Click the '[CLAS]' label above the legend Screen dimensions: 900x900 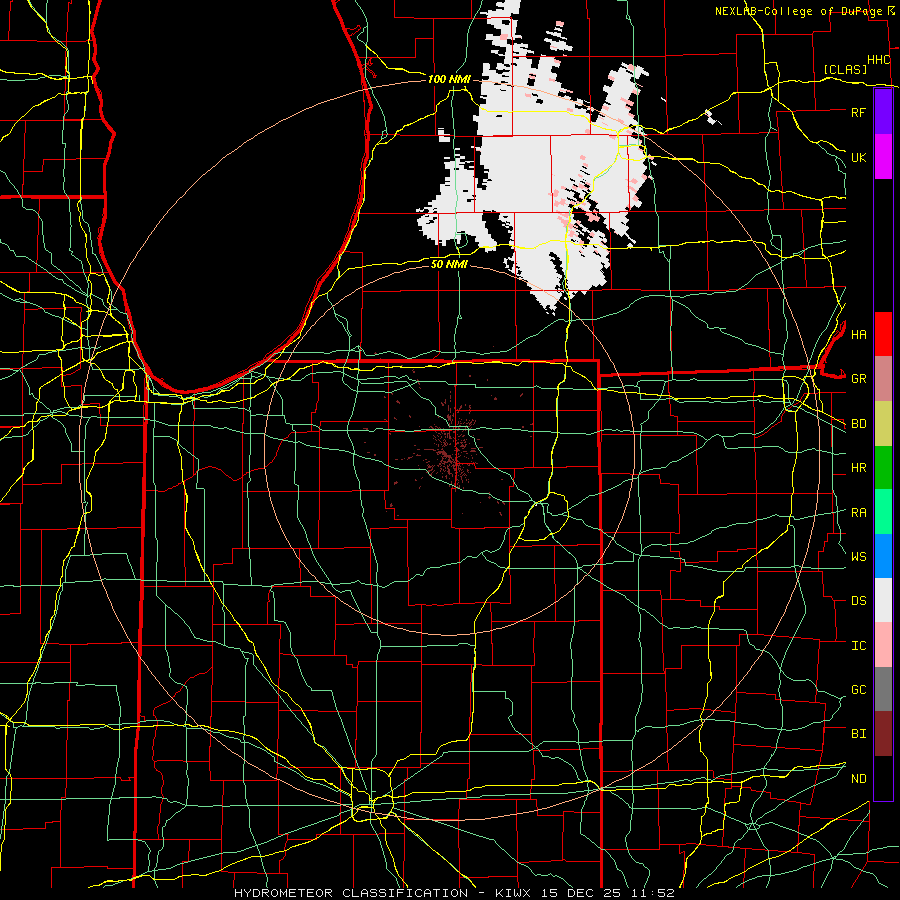tap(845, 69)
